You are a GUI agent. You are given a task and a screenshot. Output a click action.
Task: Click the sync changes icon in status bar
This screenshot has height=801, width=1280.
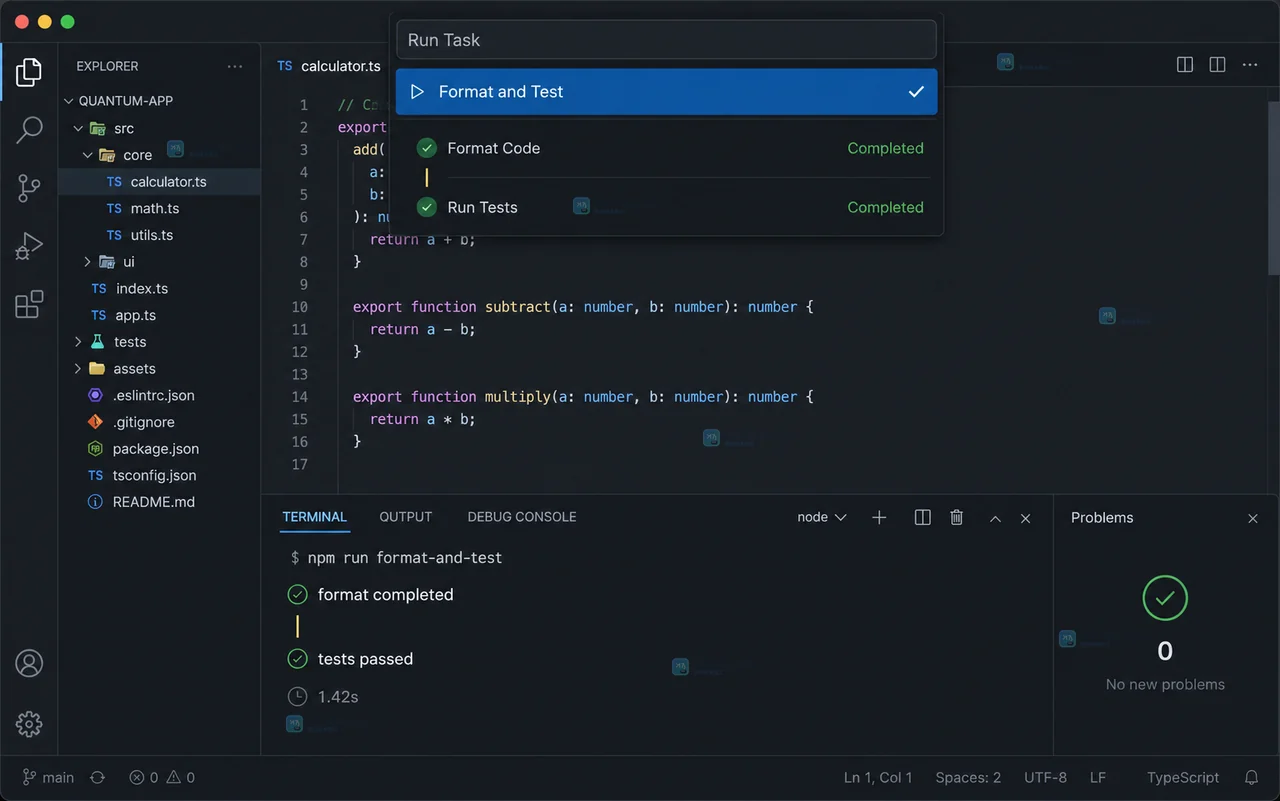point(97,777)
